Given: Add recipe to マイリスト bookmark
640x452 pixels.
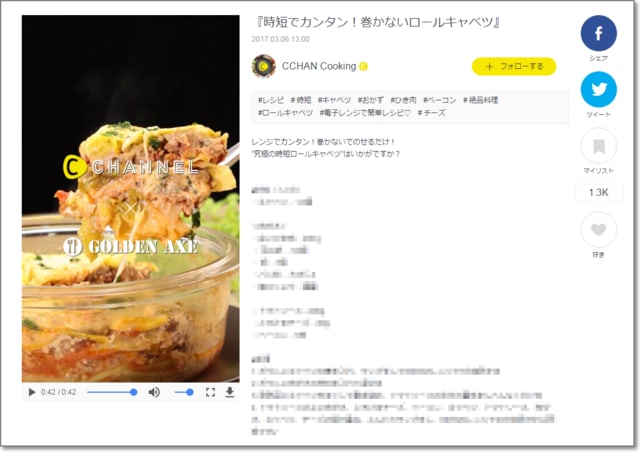Looking at the screenshot, I should [x=598, y=146].
